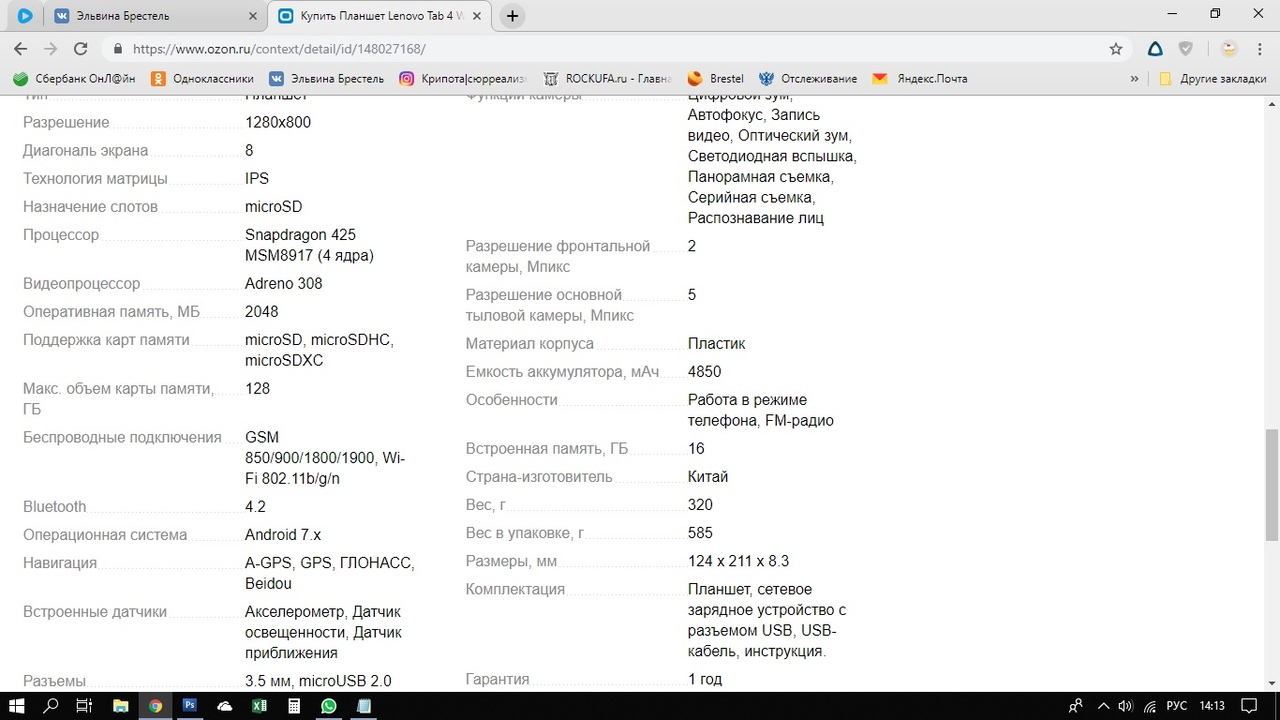The height and width of the screenshot is (720, 1280).
Task: Switch the РУС input language
Action: click(1177, 706)
